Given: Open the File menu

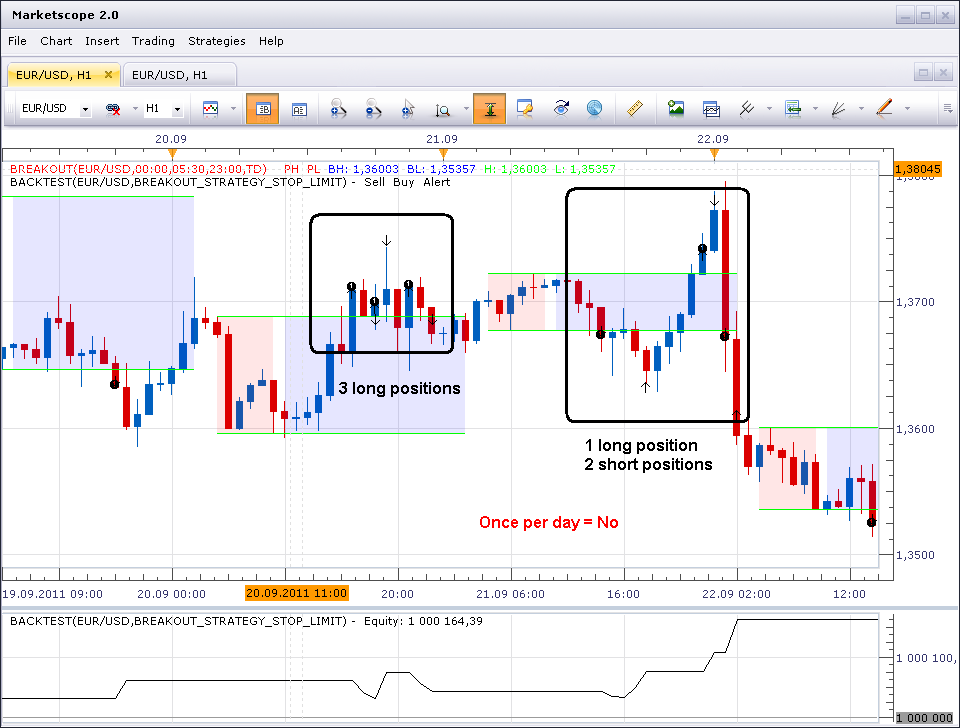Looking at the screenshot, I should (x=17, y=41).
